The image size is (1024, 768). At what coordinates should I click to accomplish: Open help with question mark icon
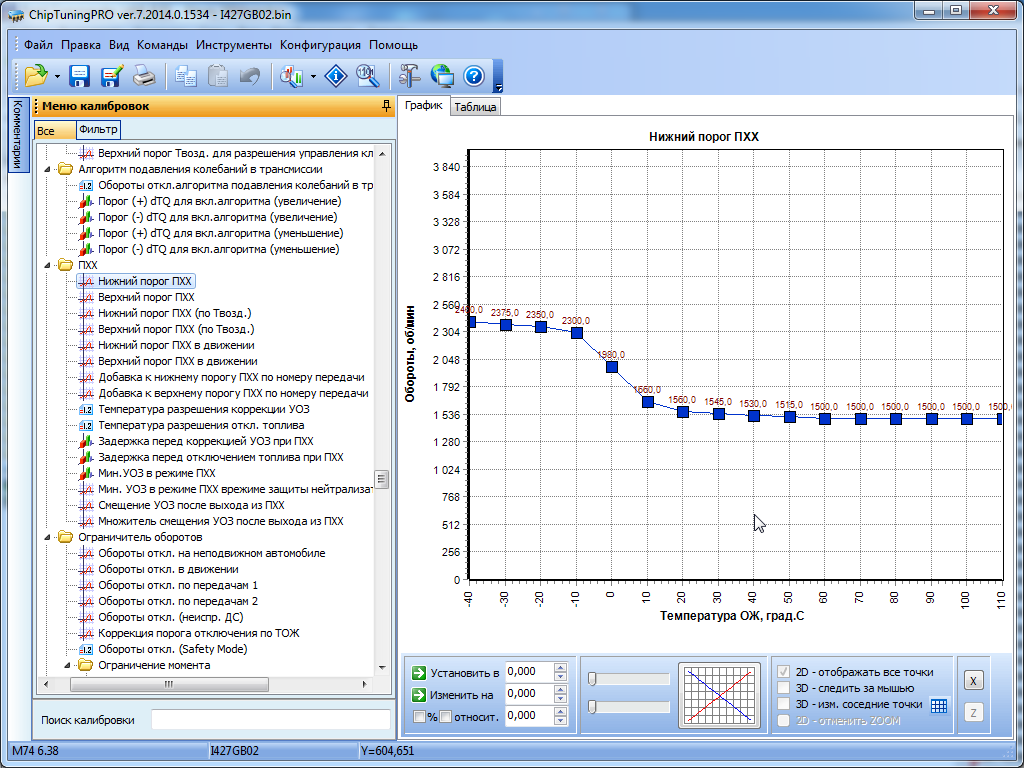[x=473, y=76]
